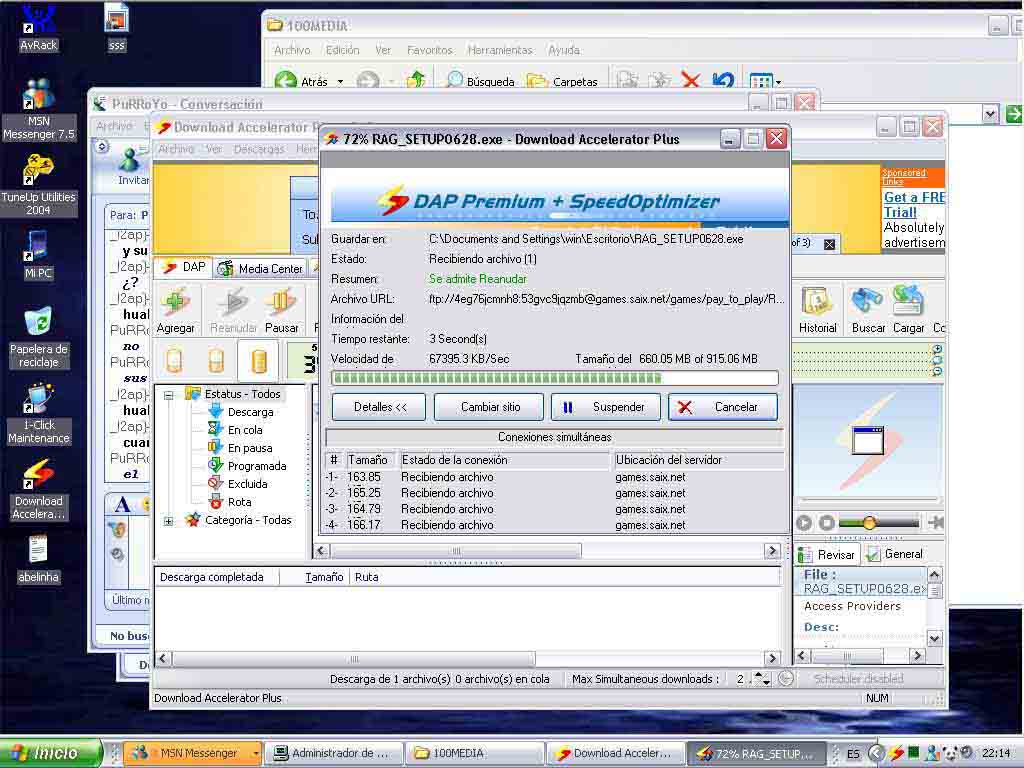Click the red X delete icon in 100MEDIA

(x=690, y=80)
